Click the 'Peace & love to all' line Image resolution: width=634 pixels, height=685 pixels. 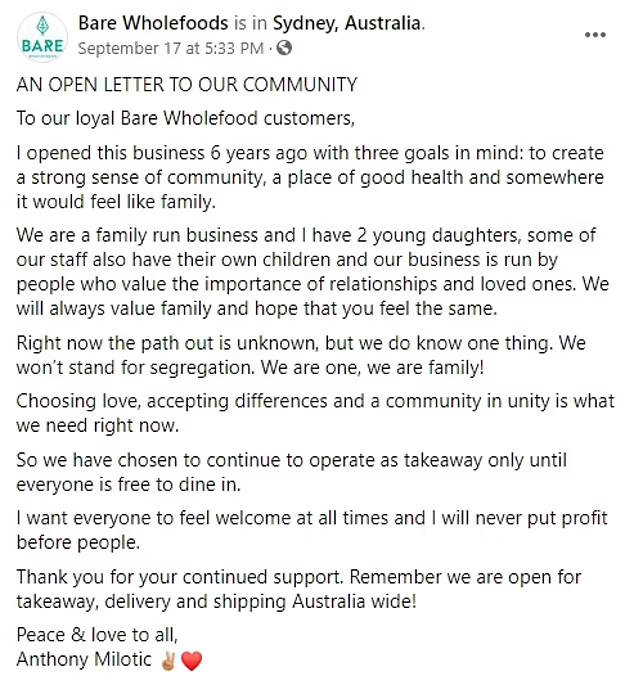(x=97, y=635)
